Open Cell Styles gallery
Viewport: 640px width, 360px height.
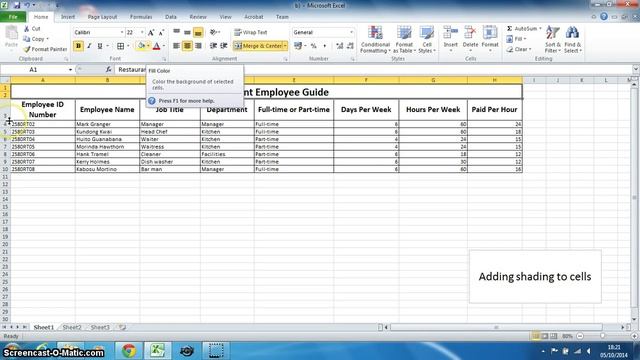click(427, 40)
